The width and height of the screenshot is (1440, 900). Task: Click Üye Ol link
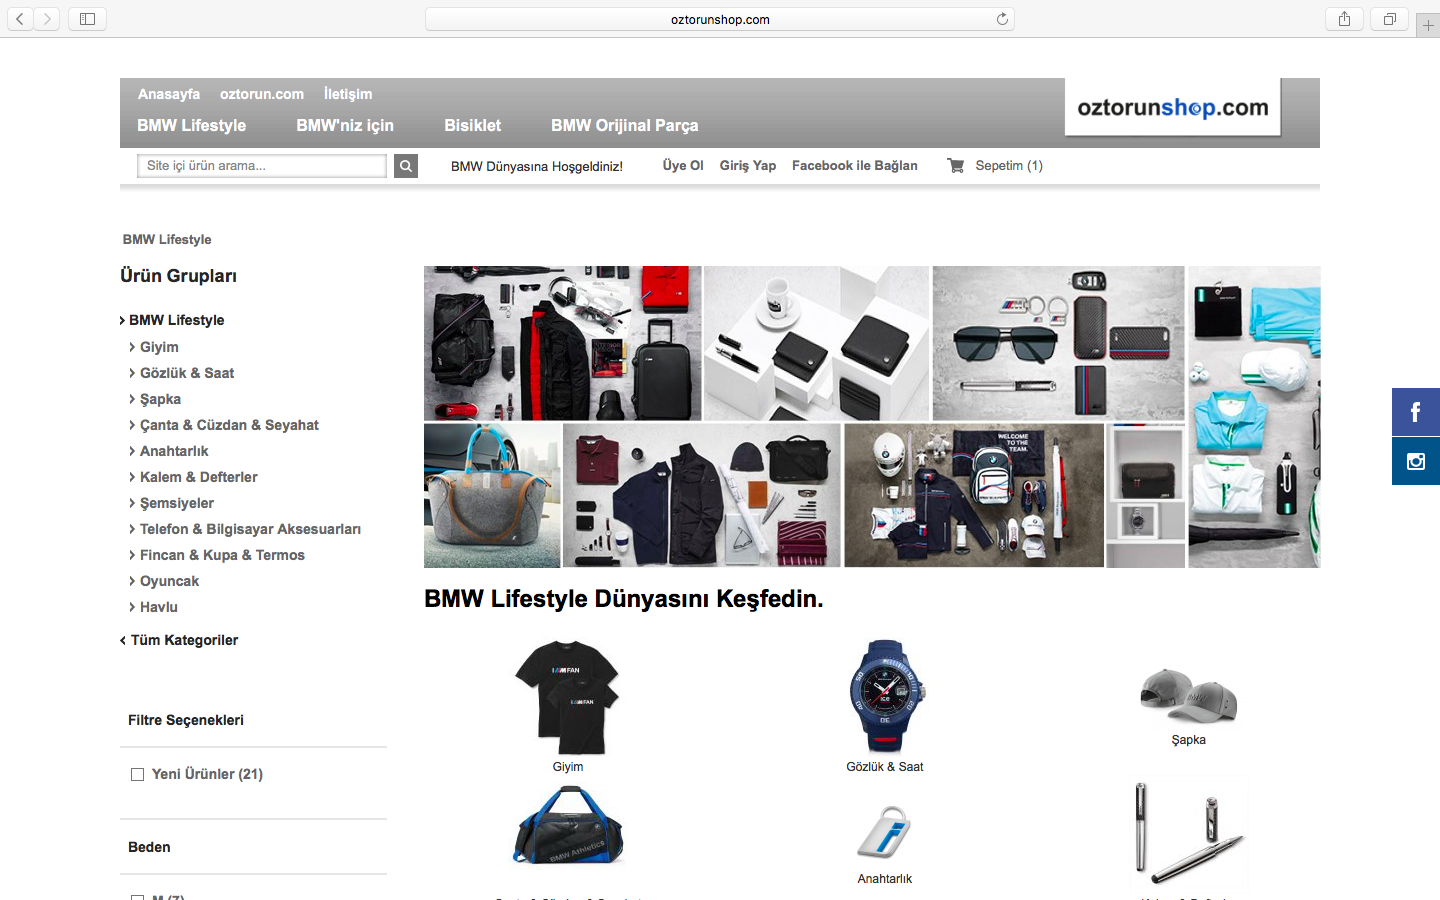coord(683,166)
